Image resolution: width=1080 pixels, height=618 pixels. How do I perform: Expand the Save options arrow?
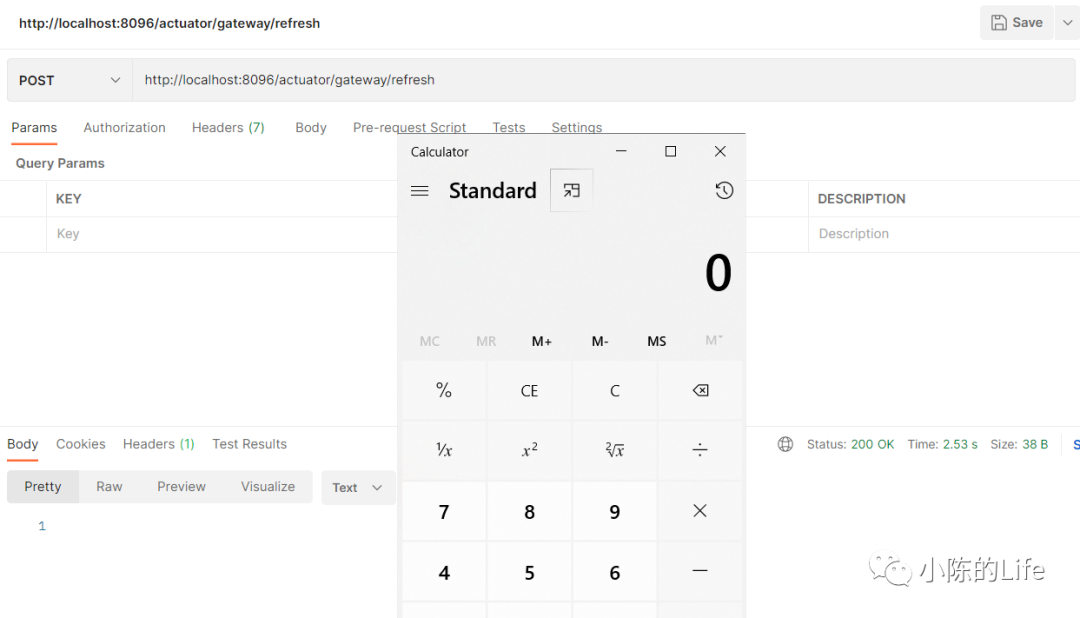(1067, 23)
